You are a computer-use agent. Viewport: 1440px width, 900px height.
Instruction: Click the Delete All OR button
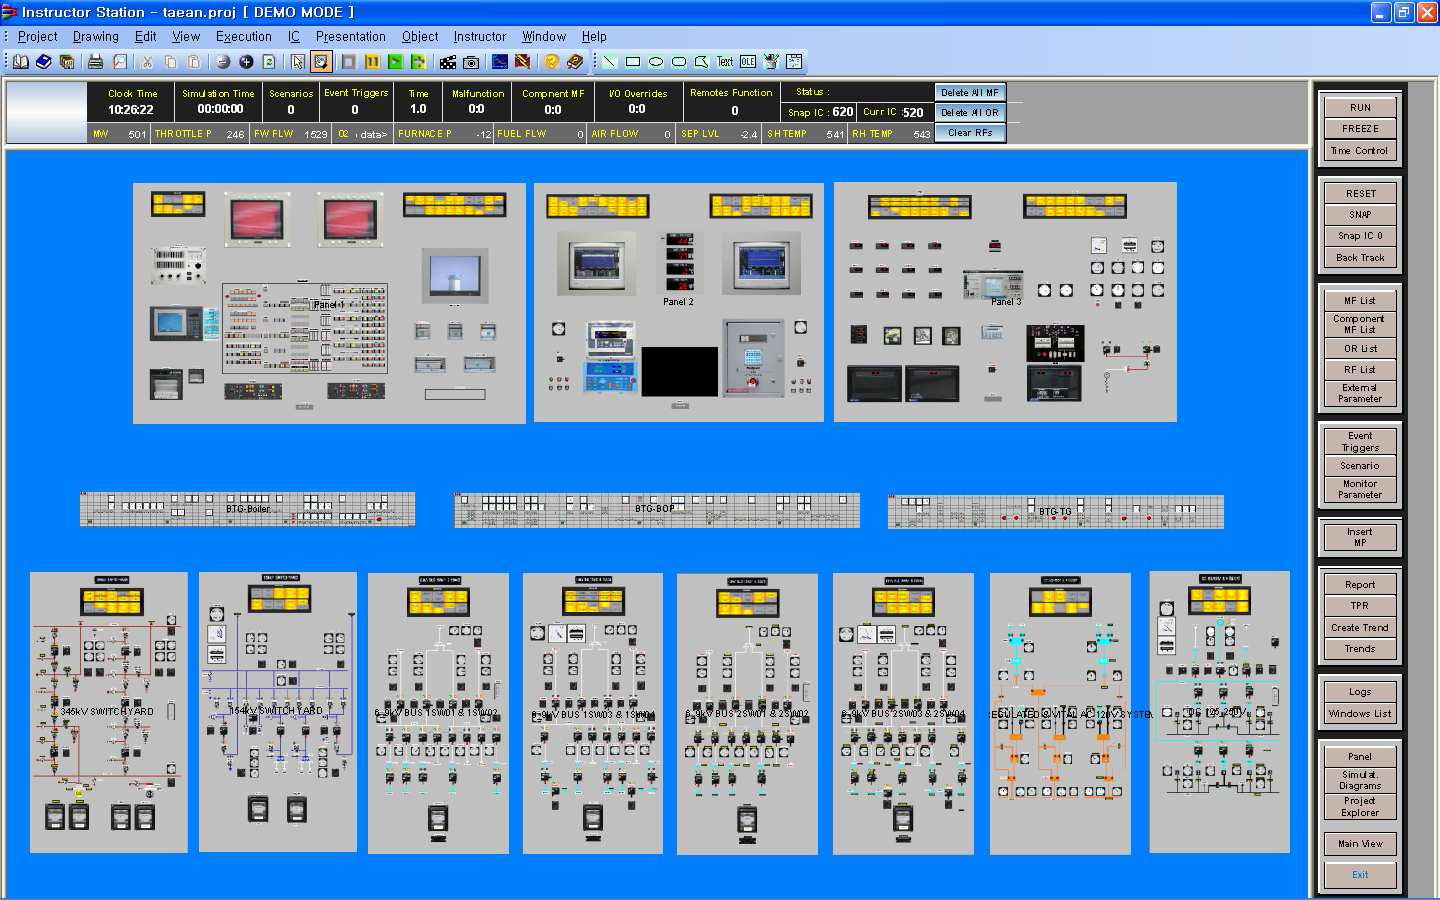[x=969, y=113]
